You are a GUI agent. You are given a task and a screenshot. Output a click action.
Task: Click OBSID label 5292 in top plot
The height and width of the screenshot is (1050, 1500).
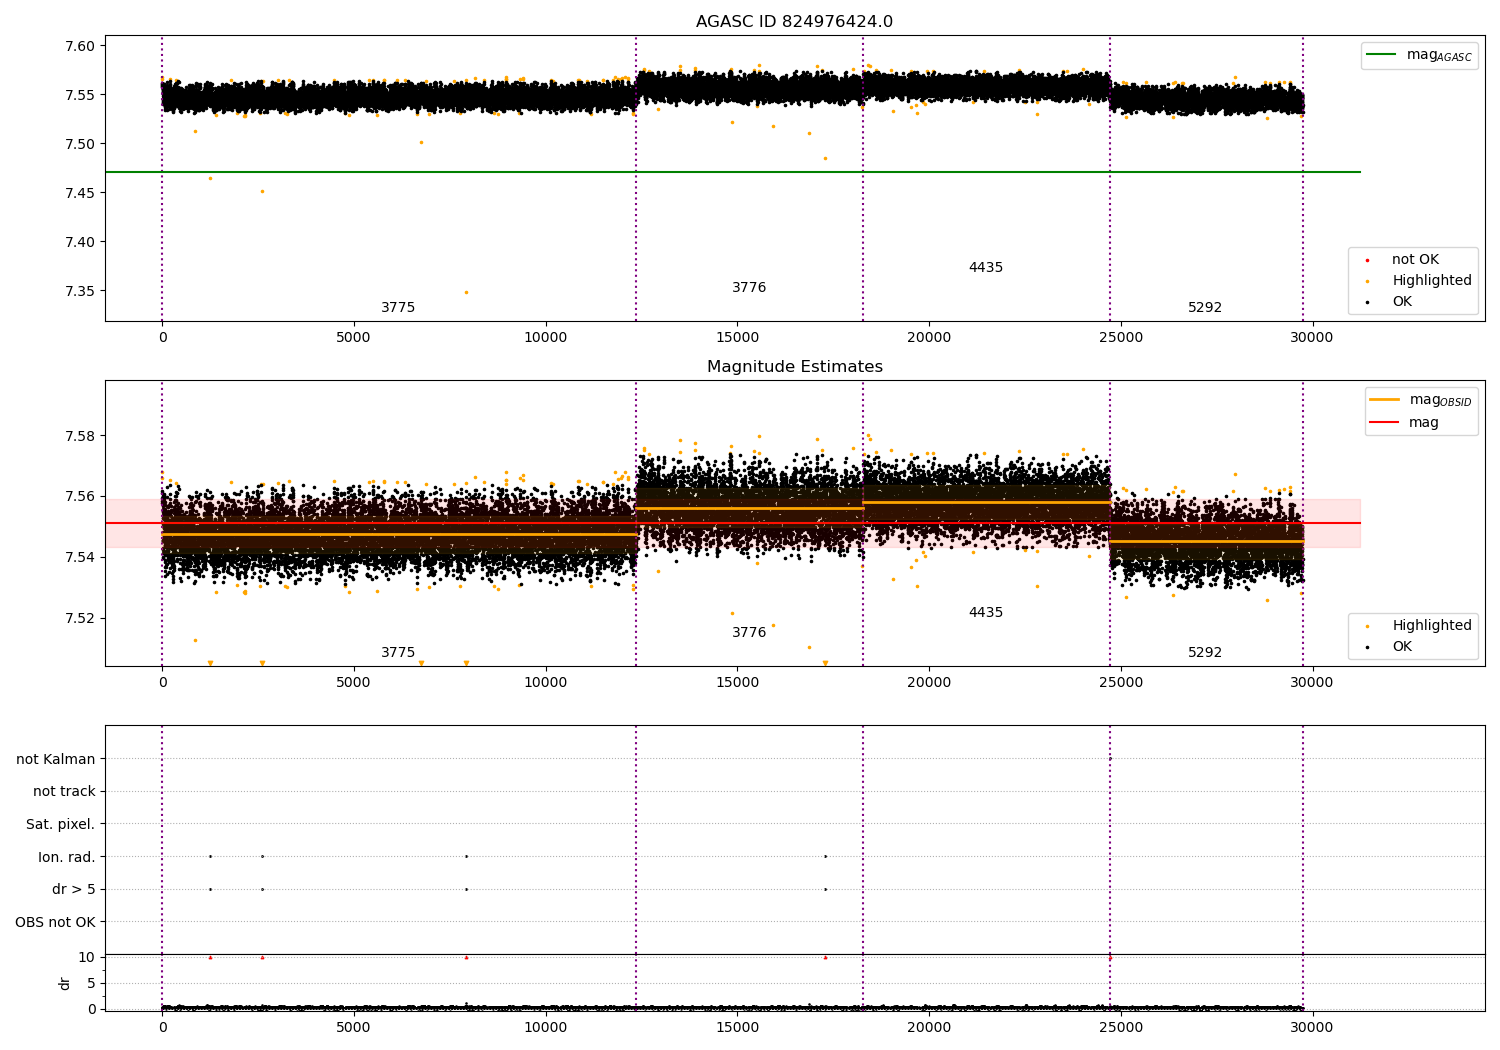point(1205,308)
